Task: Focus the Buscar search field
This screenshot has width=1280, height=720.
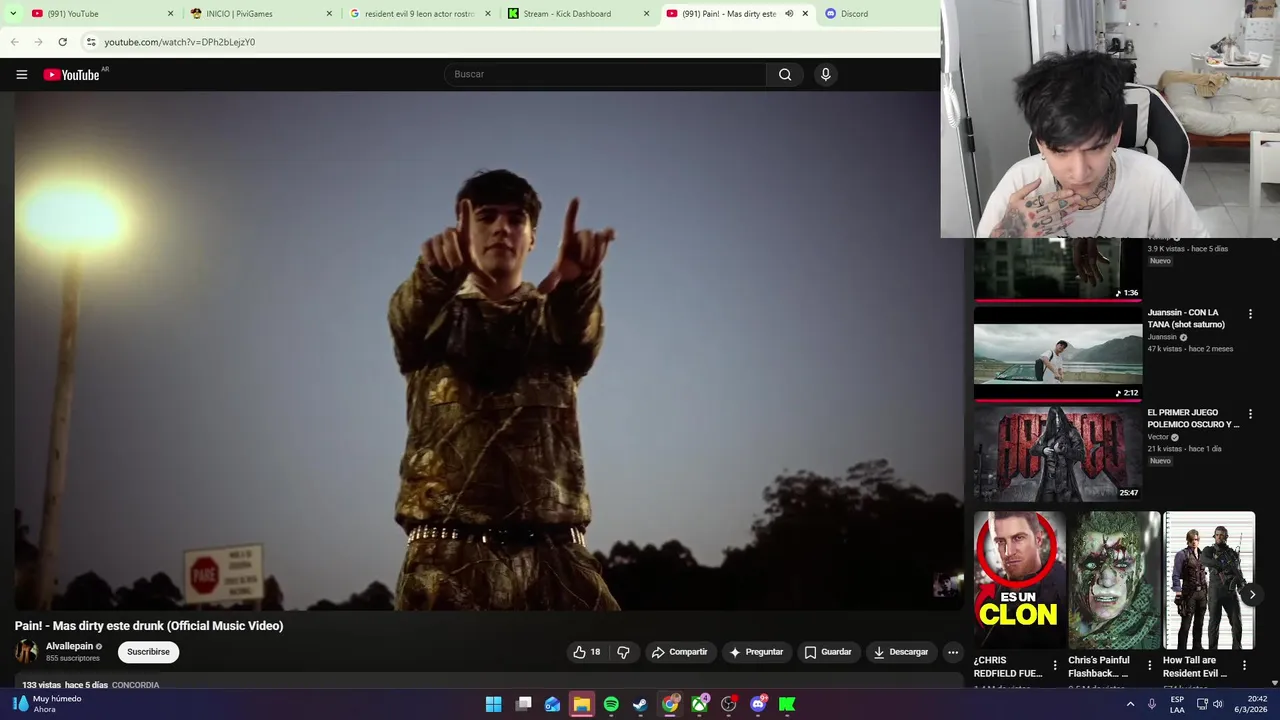Action: pyautogui.click(x=605, y=74)
